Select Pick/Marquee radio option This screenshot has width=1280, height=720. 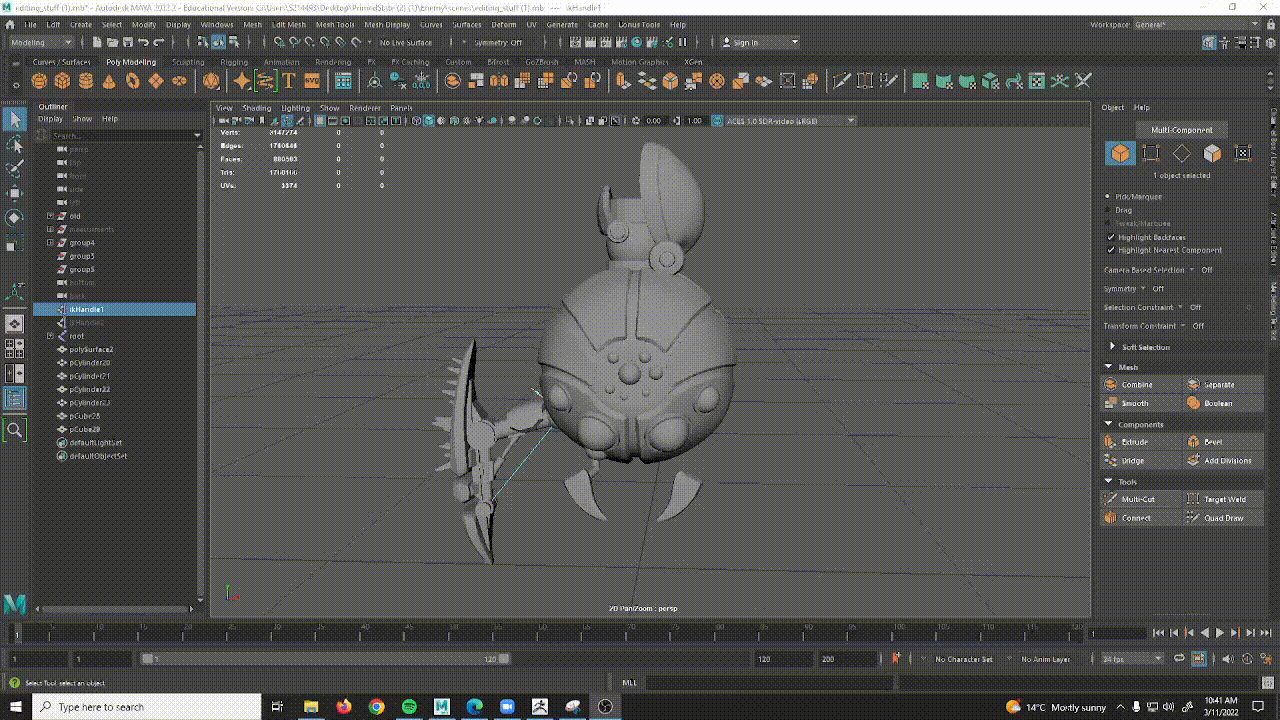(1108, 197)
